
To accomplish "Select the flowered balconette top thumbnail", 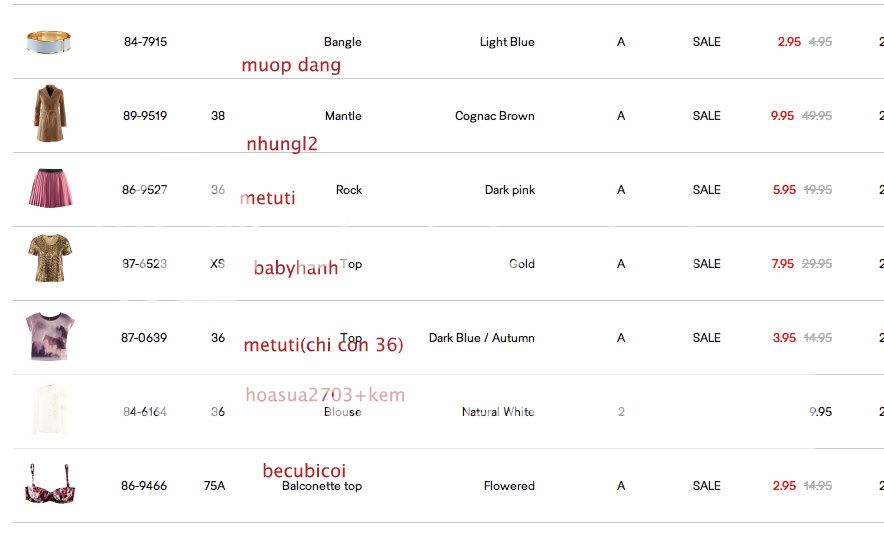I will (50, 485).
